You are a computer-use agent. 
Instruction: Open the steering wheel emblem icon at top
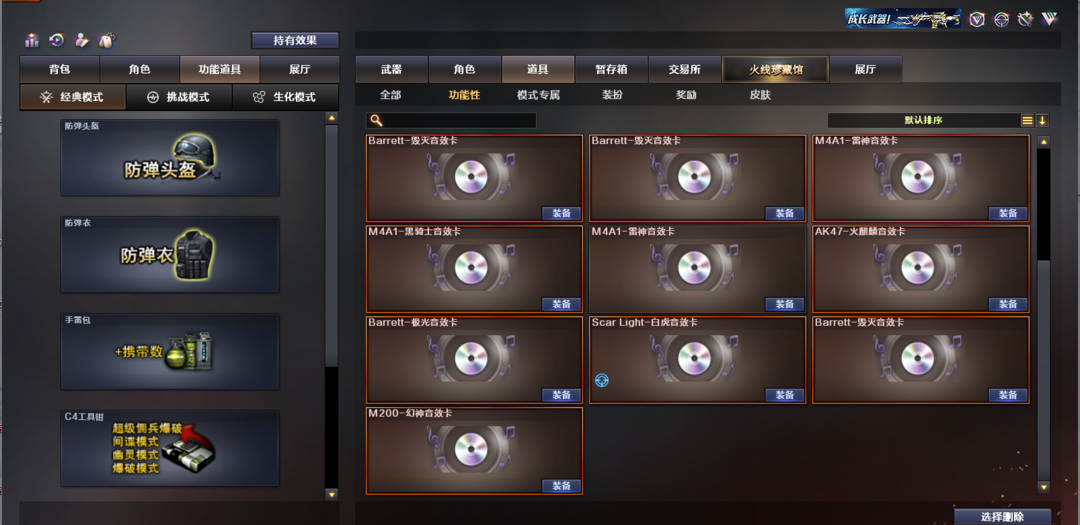pyautogui.click(x=1001, y=19)
